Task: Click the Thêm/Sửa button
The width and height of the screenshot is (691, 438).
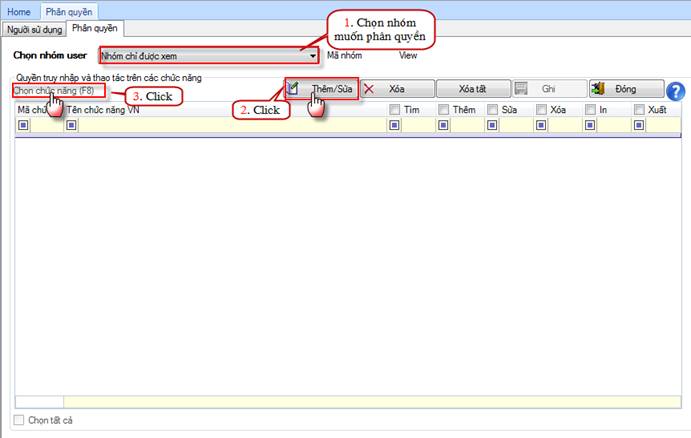Action: (321, 89)
